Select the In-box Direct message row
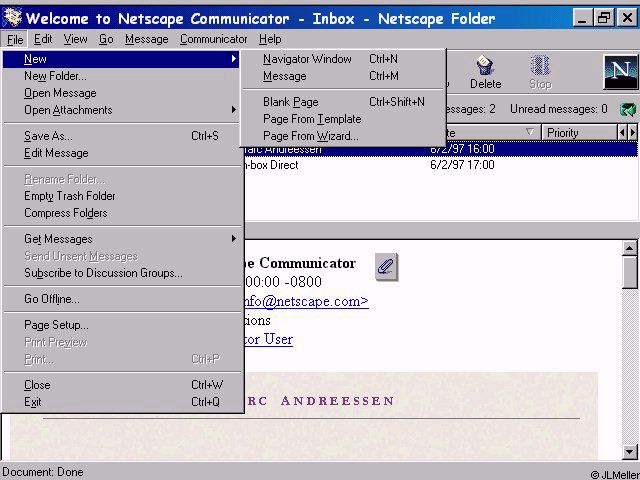640x480 pixels. (441, 165)
